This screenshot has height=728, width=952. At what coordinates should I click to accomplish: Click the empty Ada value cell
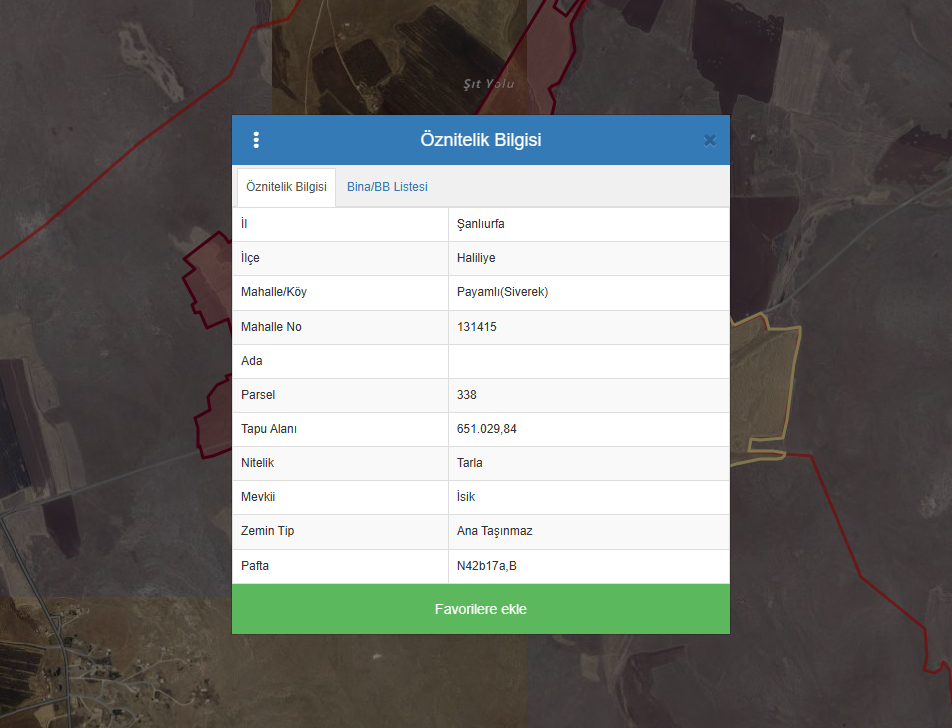click(588, 361)
